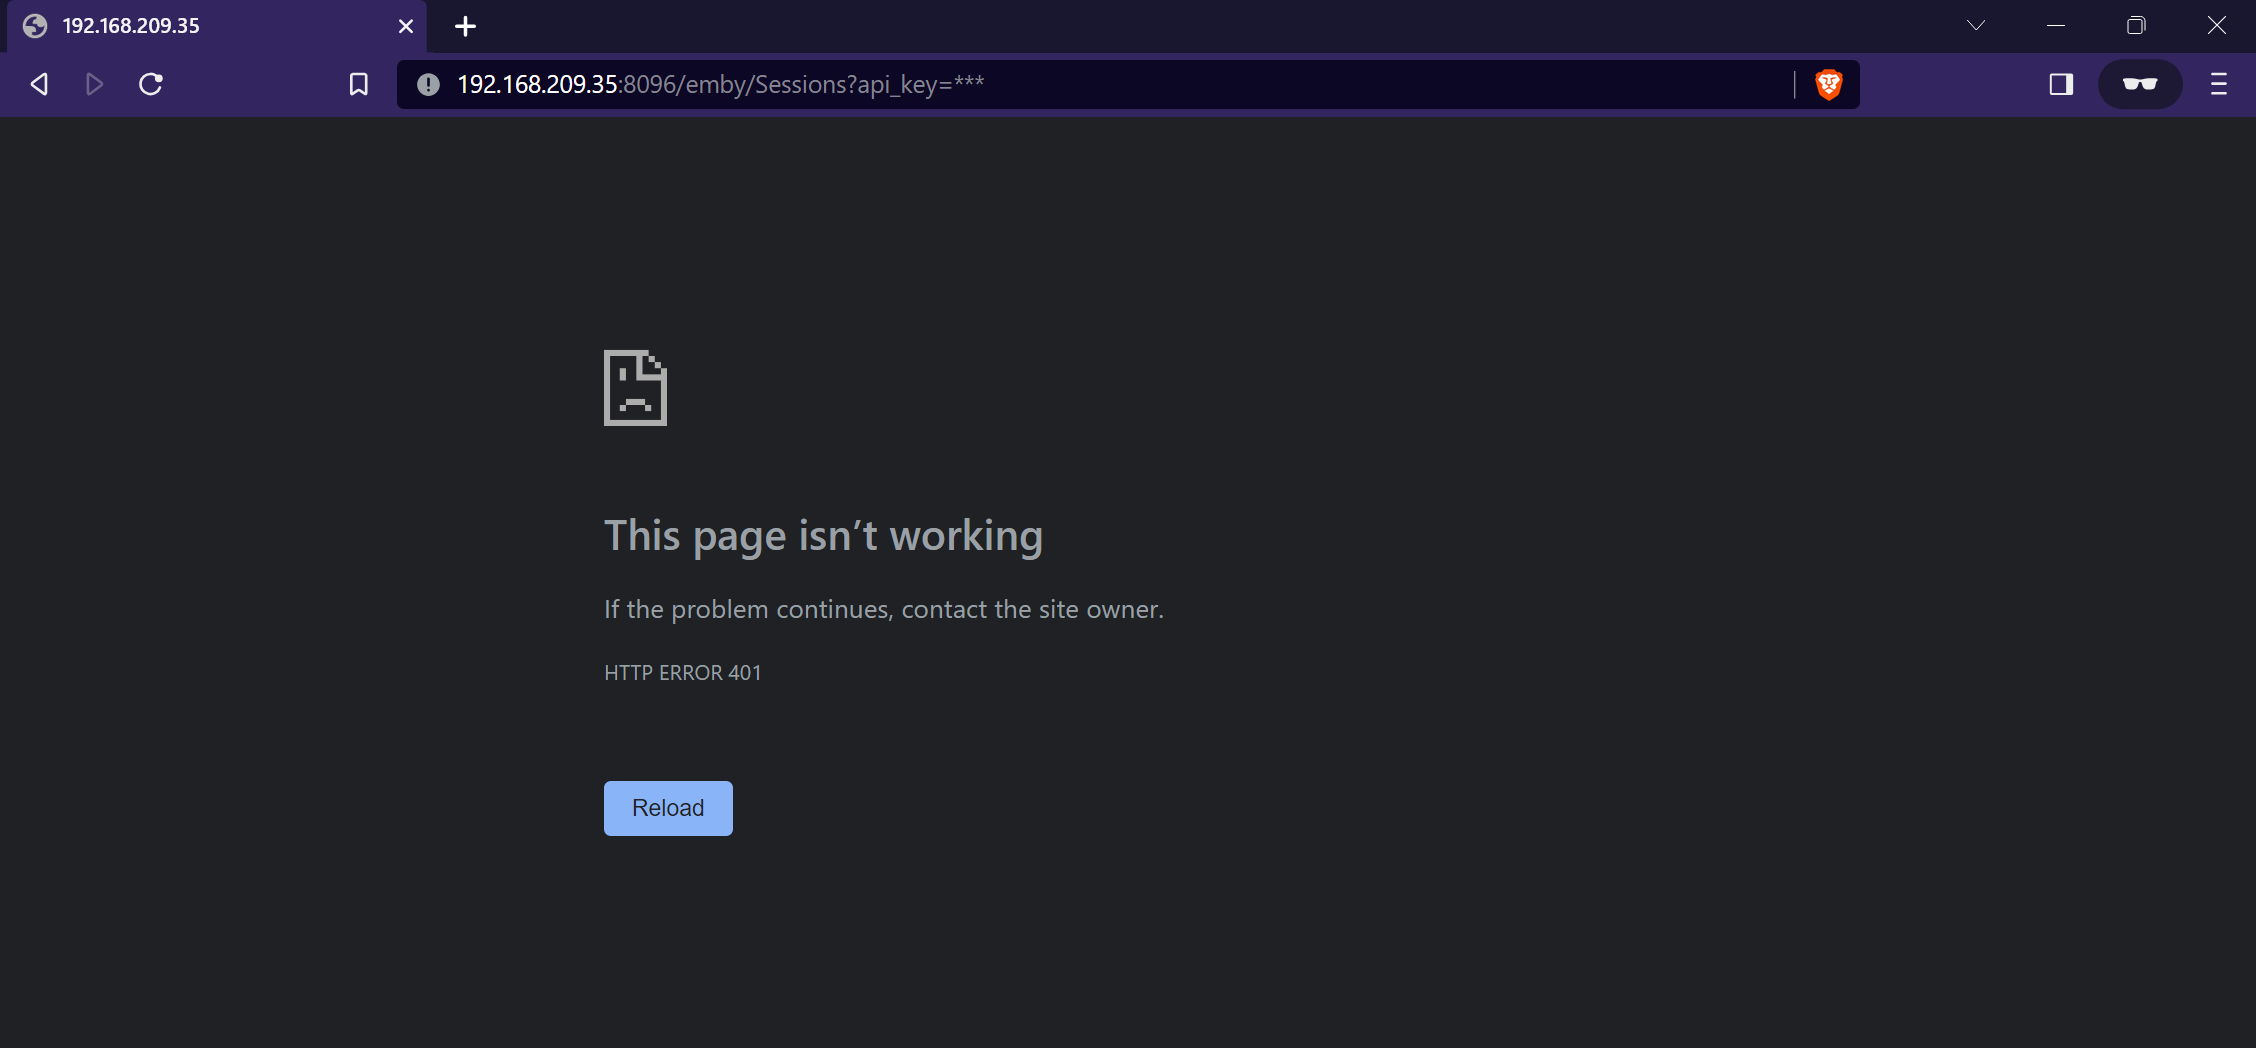Click the bookmark star icon
This screenshot has width=2256, height=1048.
[x=360, y=84]
